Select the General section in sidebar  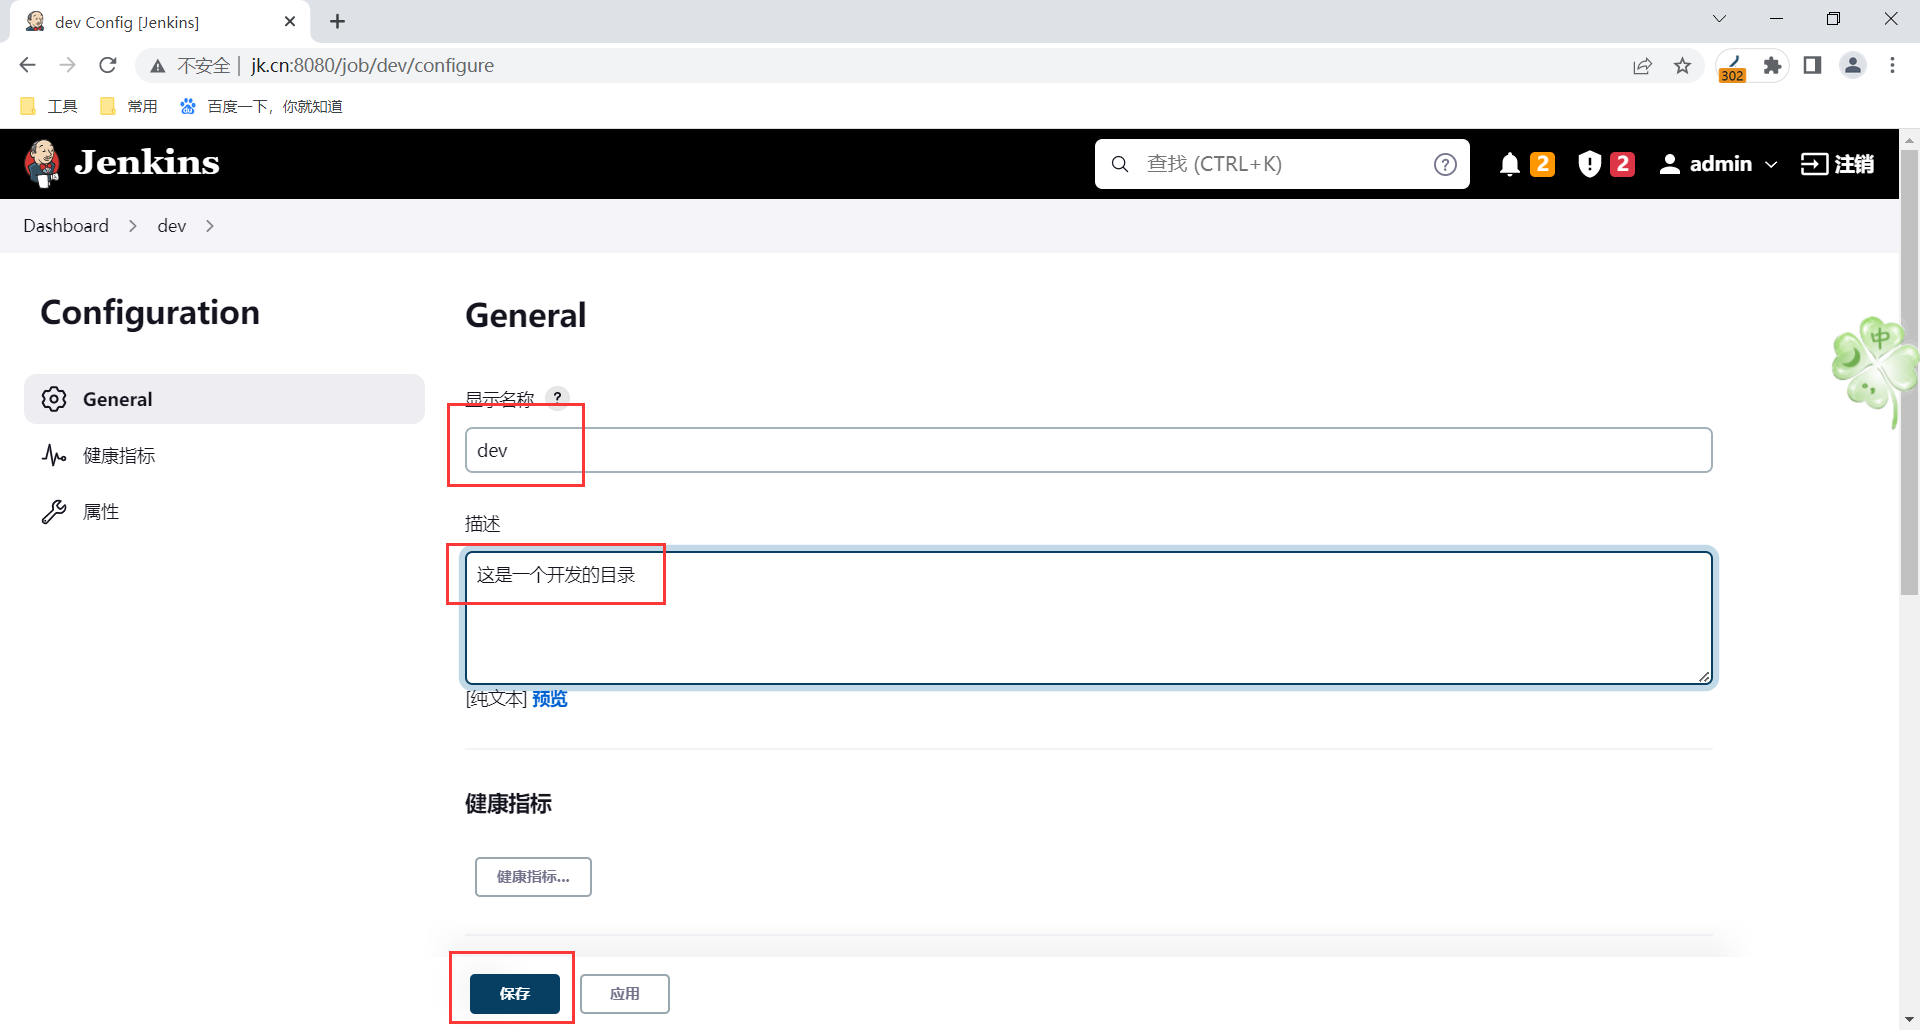click(x=224, y=399)
